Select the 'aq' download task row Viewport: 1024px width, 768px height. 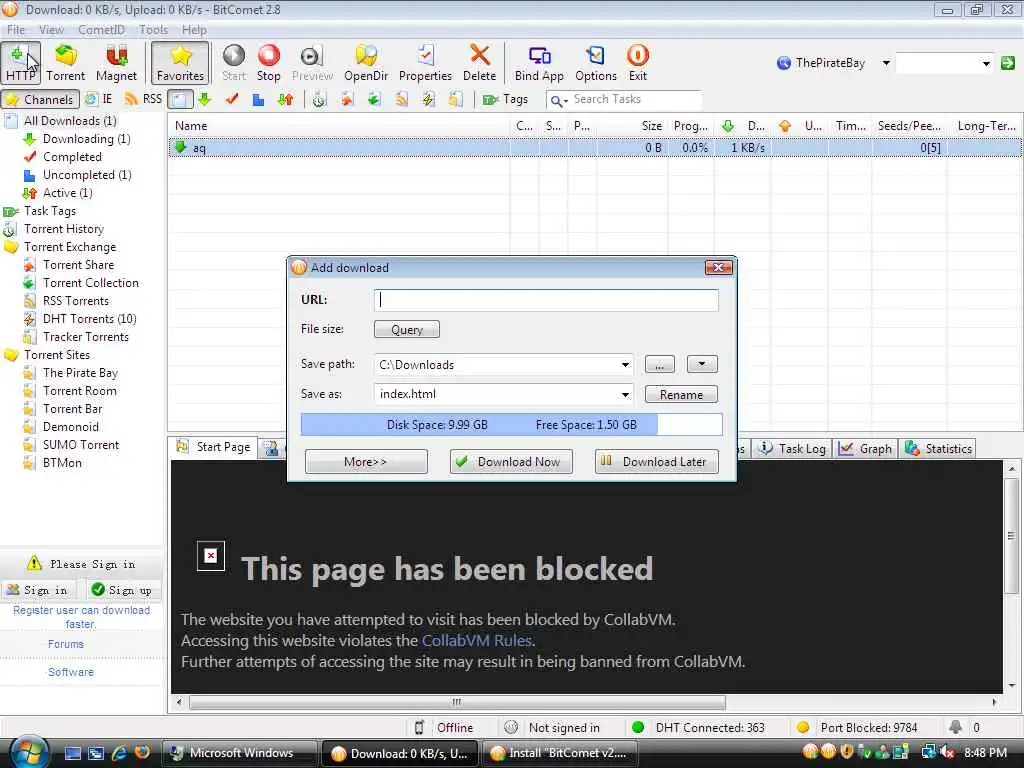(594, 148)
